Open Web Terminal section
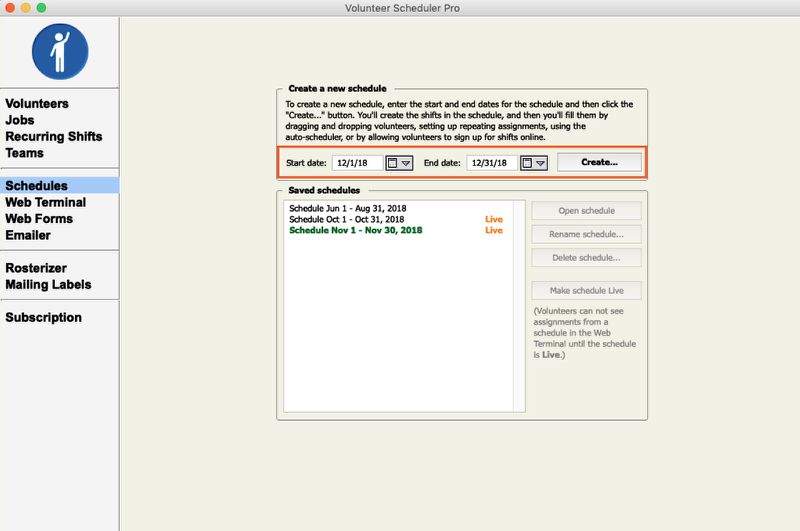This screenshot has width=800, height=531. (x=45, y=202)
